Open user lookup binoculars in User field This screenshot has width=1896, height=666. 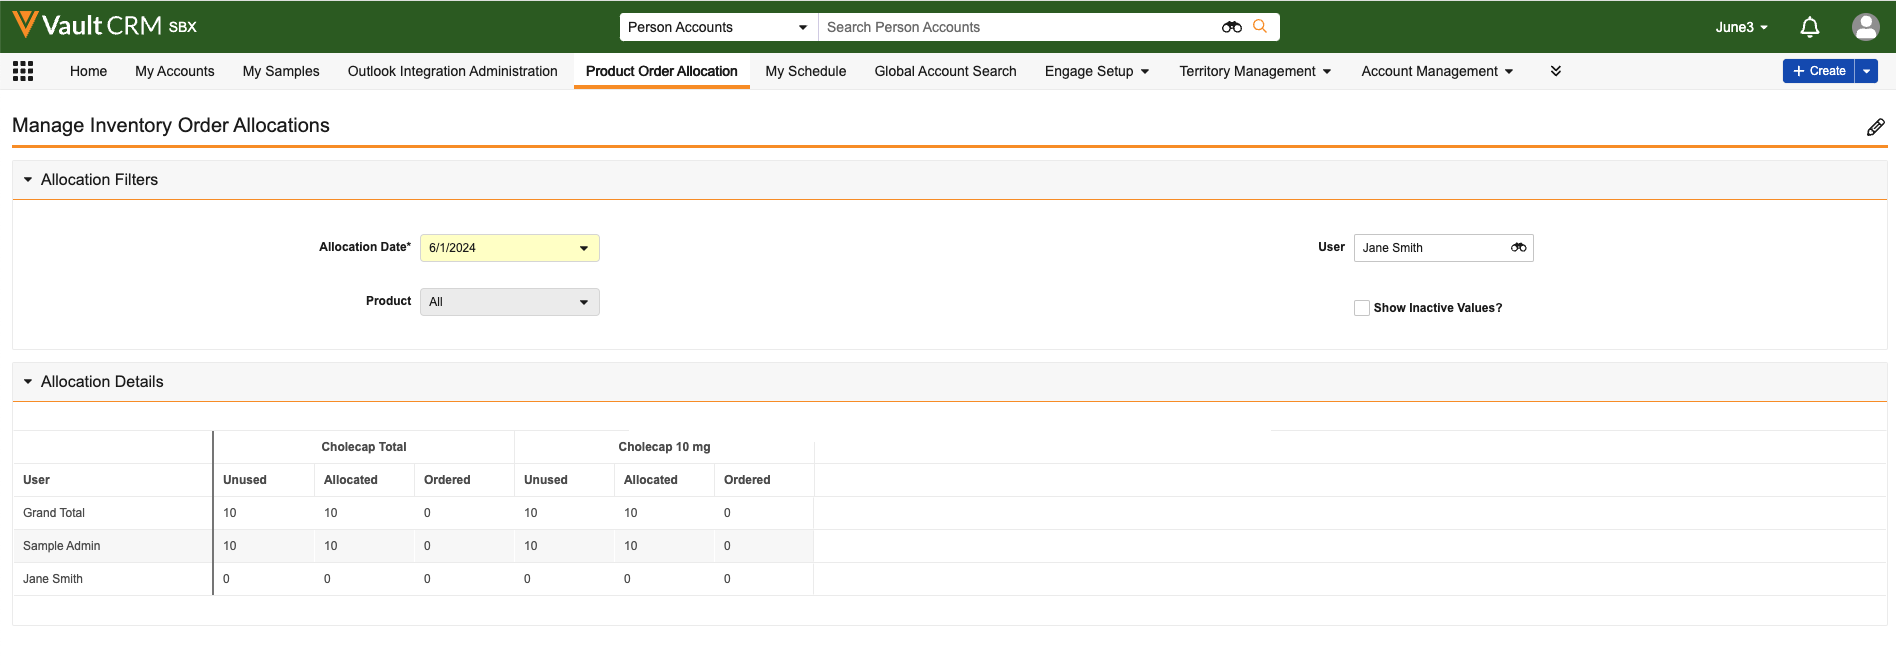tap(1518, 248)
